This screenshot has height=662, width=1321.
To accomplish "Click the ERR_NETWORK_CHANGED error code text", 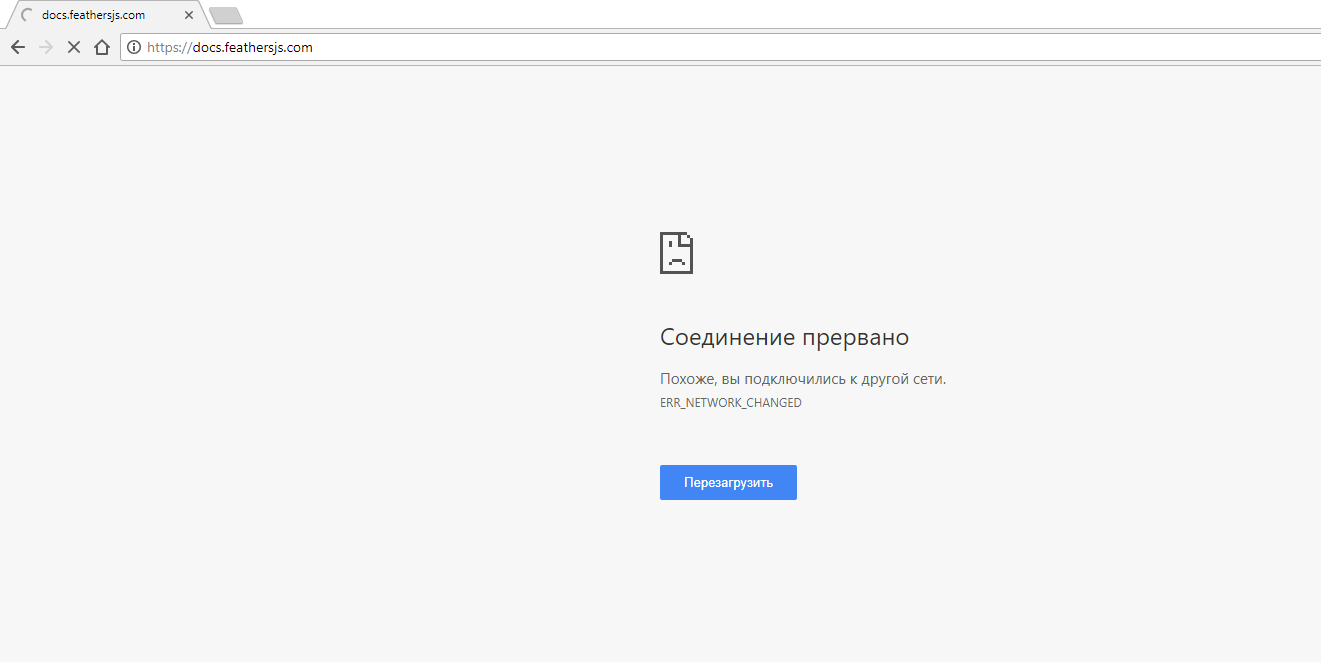I will pyautogui.click(x=731, y=403).
